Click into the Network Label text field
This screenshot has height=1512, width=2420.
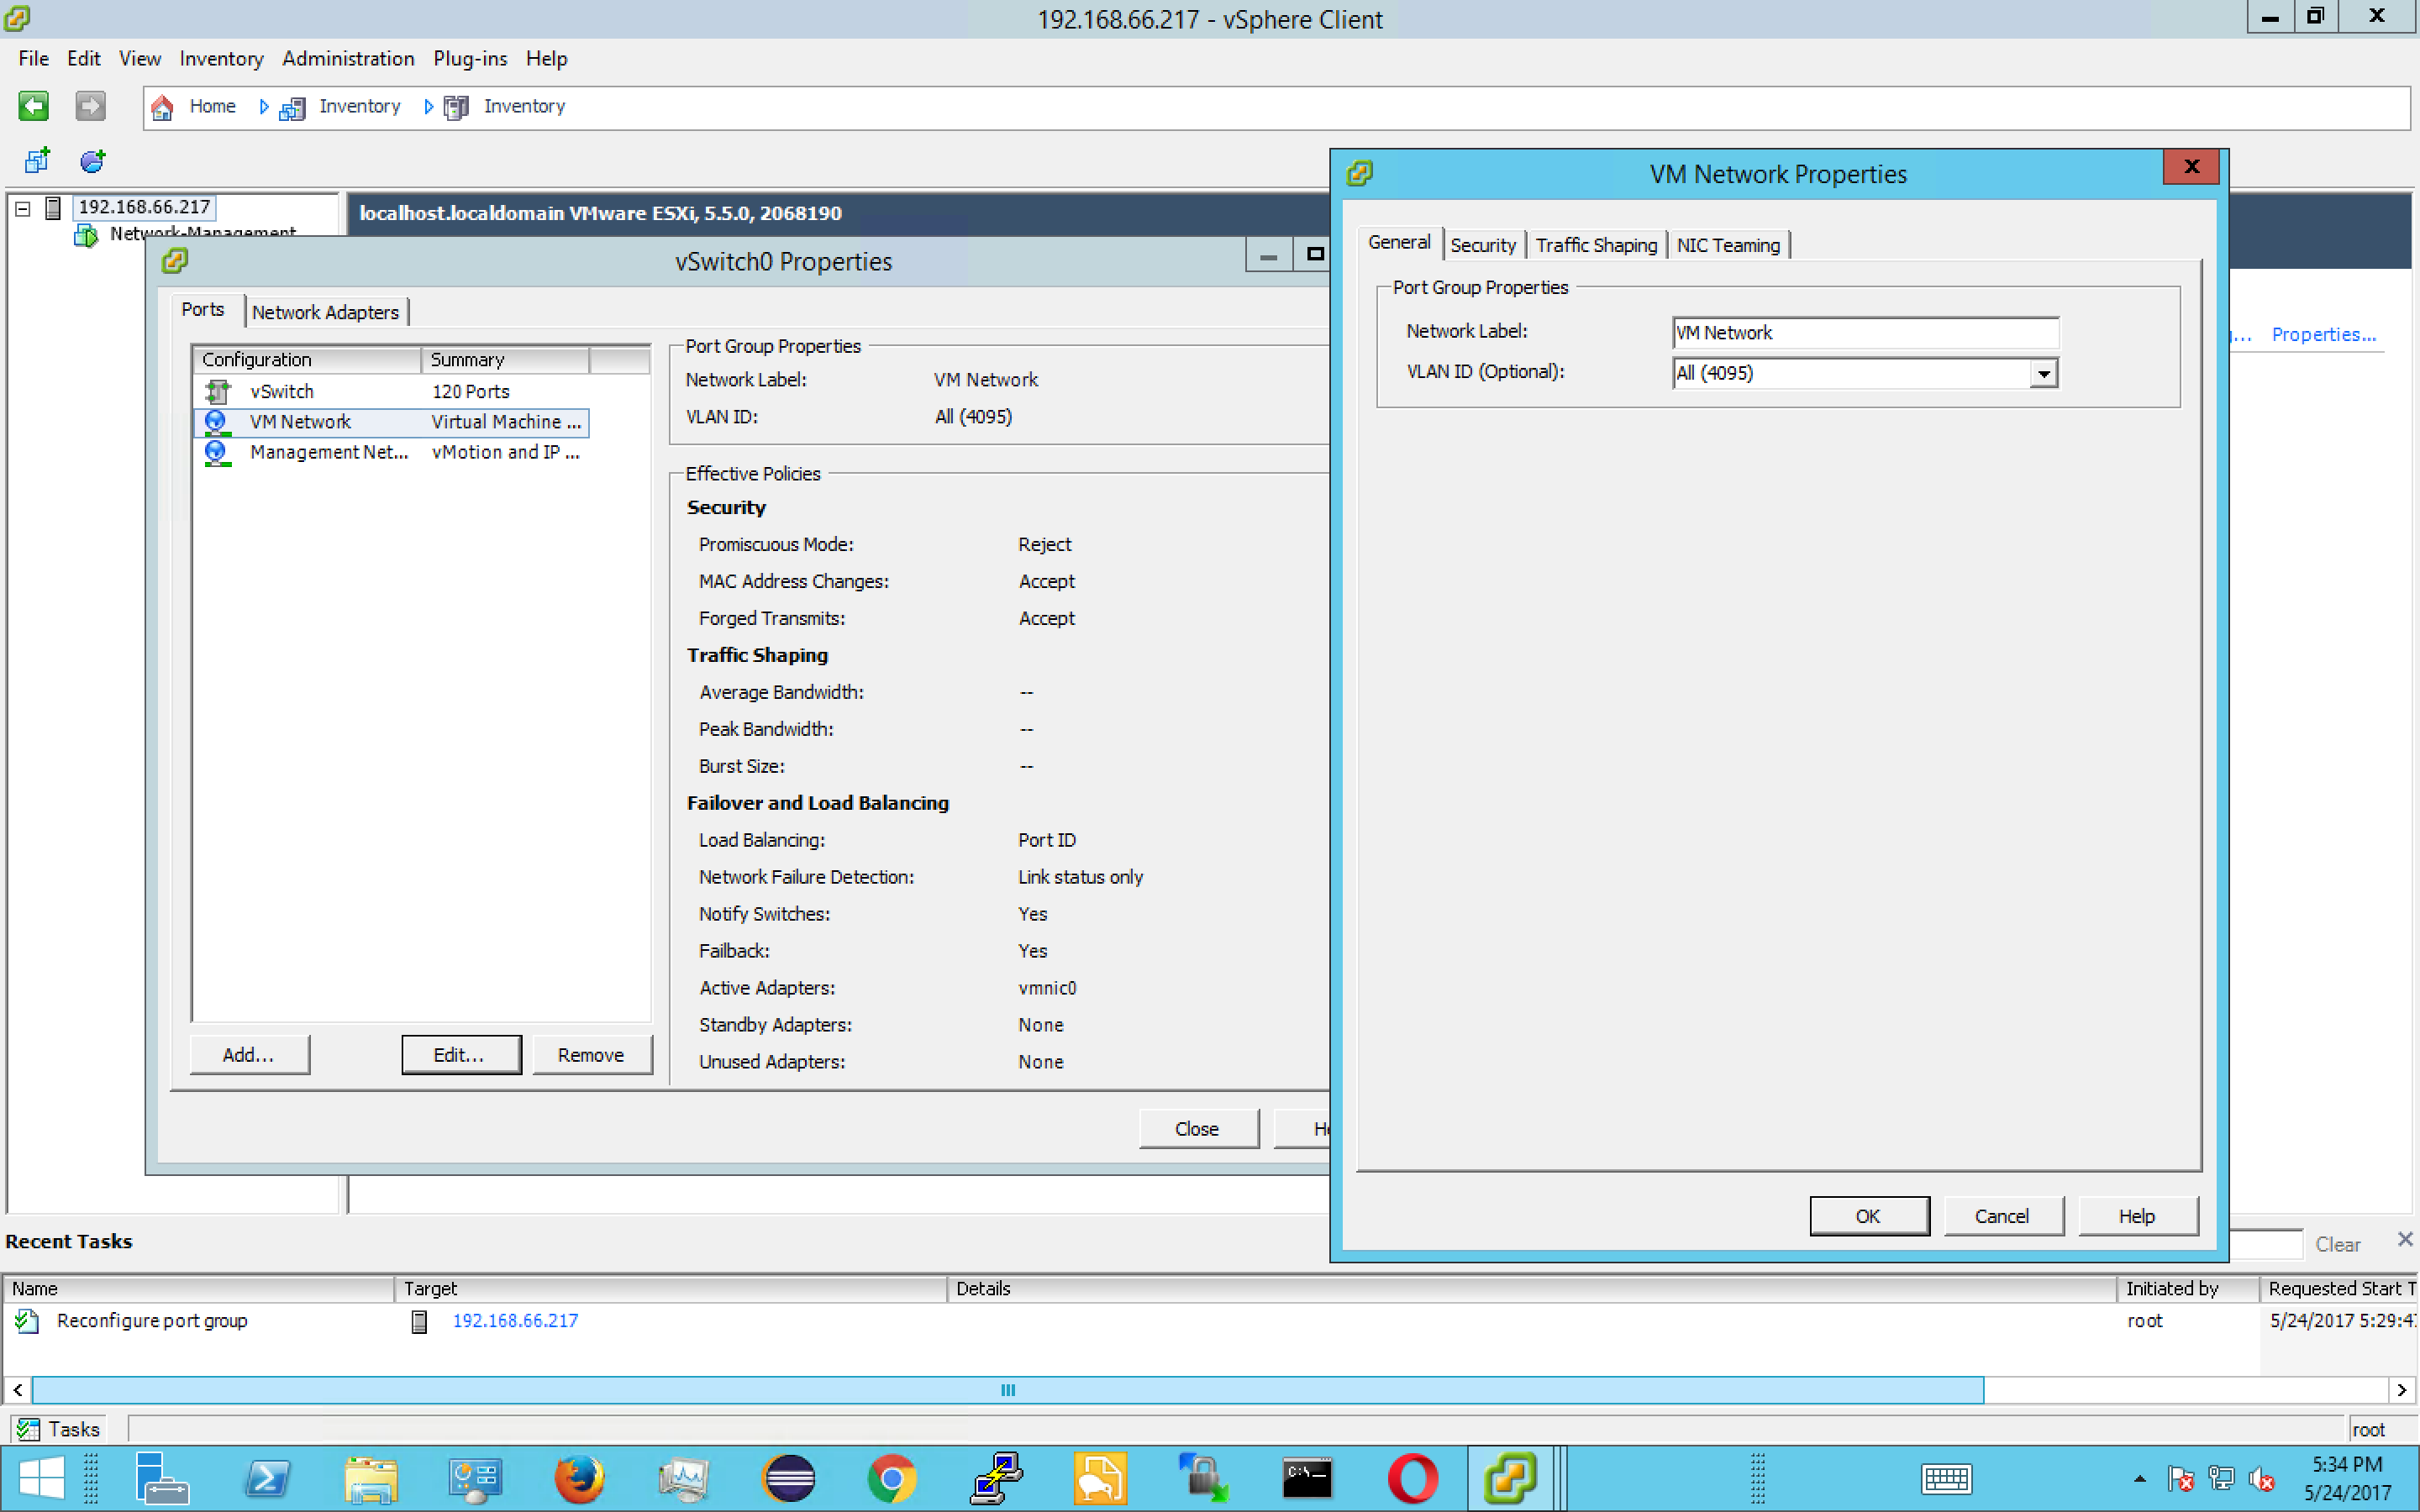(x=1865, y=333)
